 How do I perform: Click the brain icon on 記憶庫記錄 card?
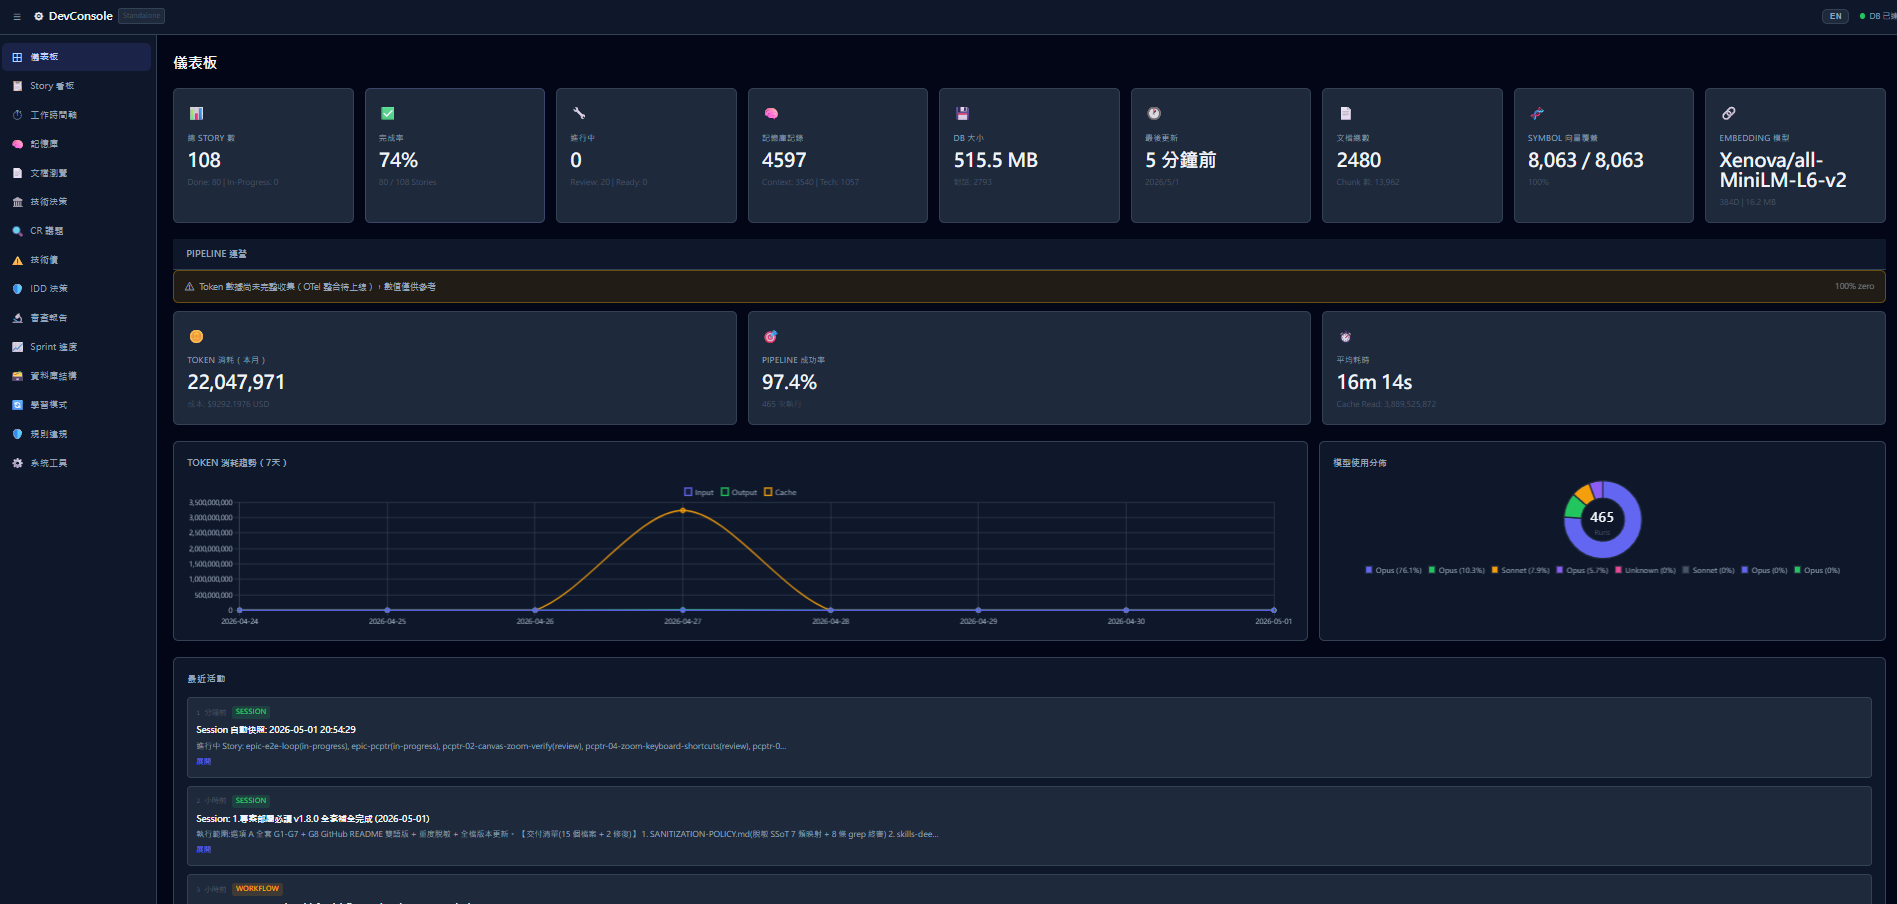[771, 113]
